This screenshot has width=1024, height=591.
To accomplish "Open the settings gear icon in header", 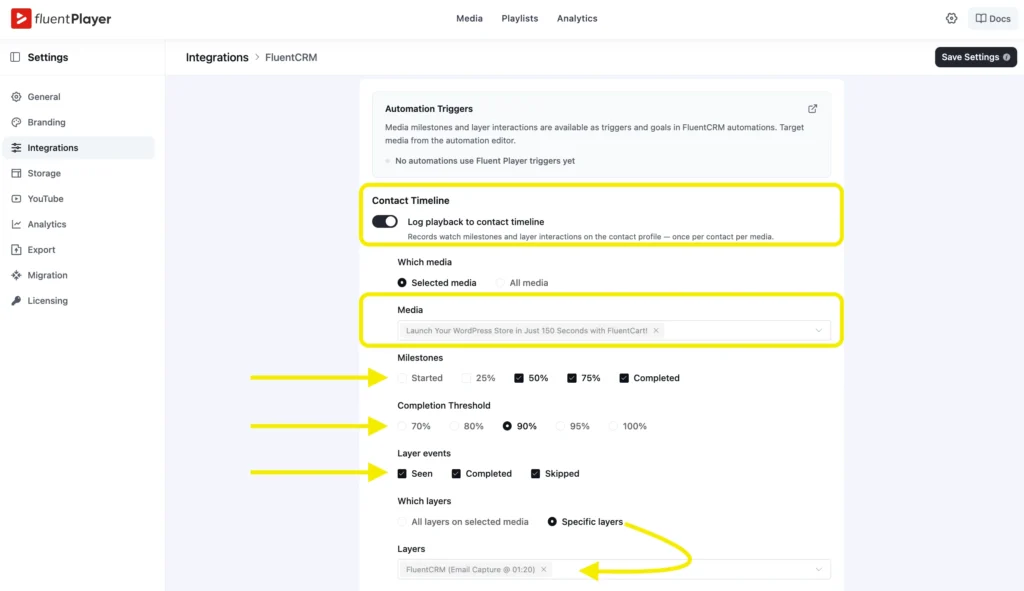I will tap(952, 18).
